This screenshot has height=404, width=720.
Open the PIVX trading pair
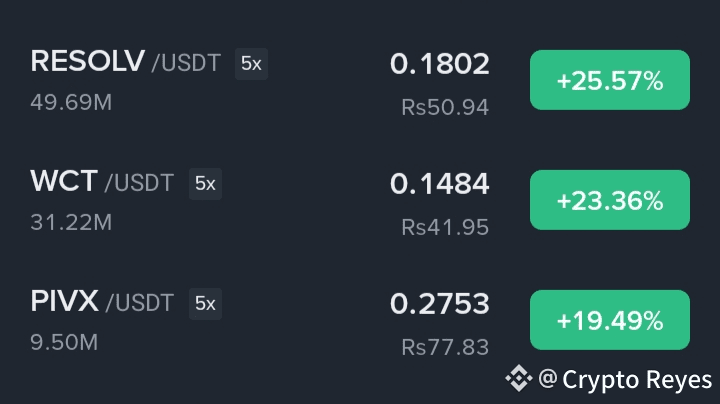point(65,302)
